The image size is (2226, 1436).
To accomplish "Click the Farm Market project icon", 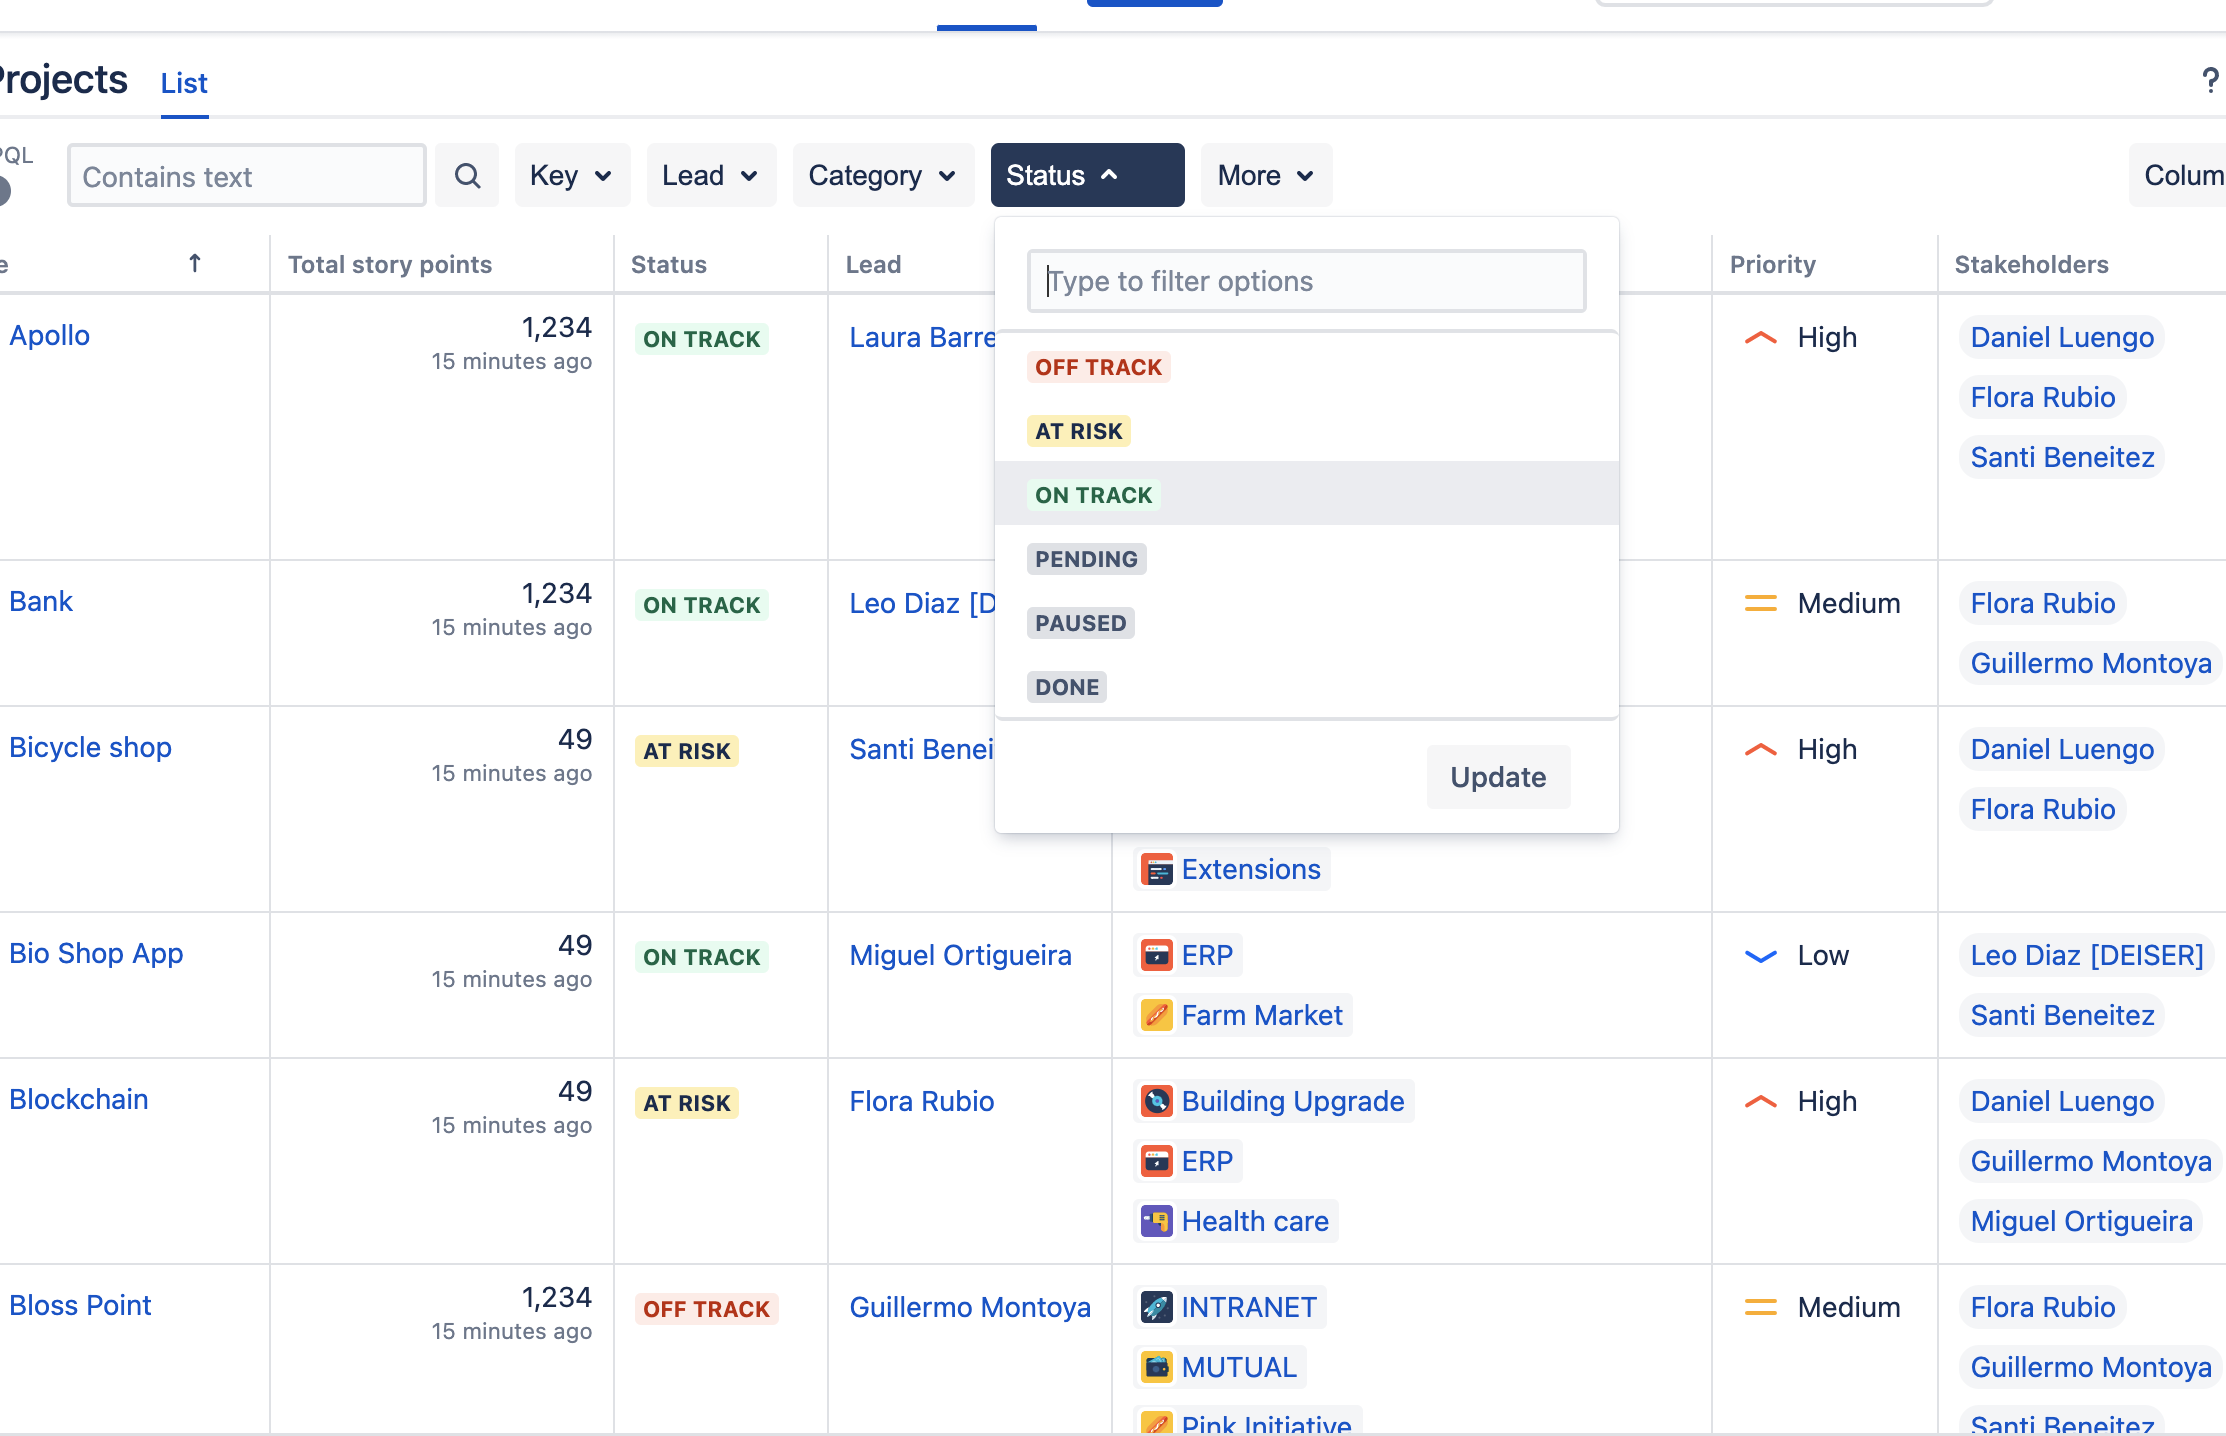I will tap(1157, 1016).
